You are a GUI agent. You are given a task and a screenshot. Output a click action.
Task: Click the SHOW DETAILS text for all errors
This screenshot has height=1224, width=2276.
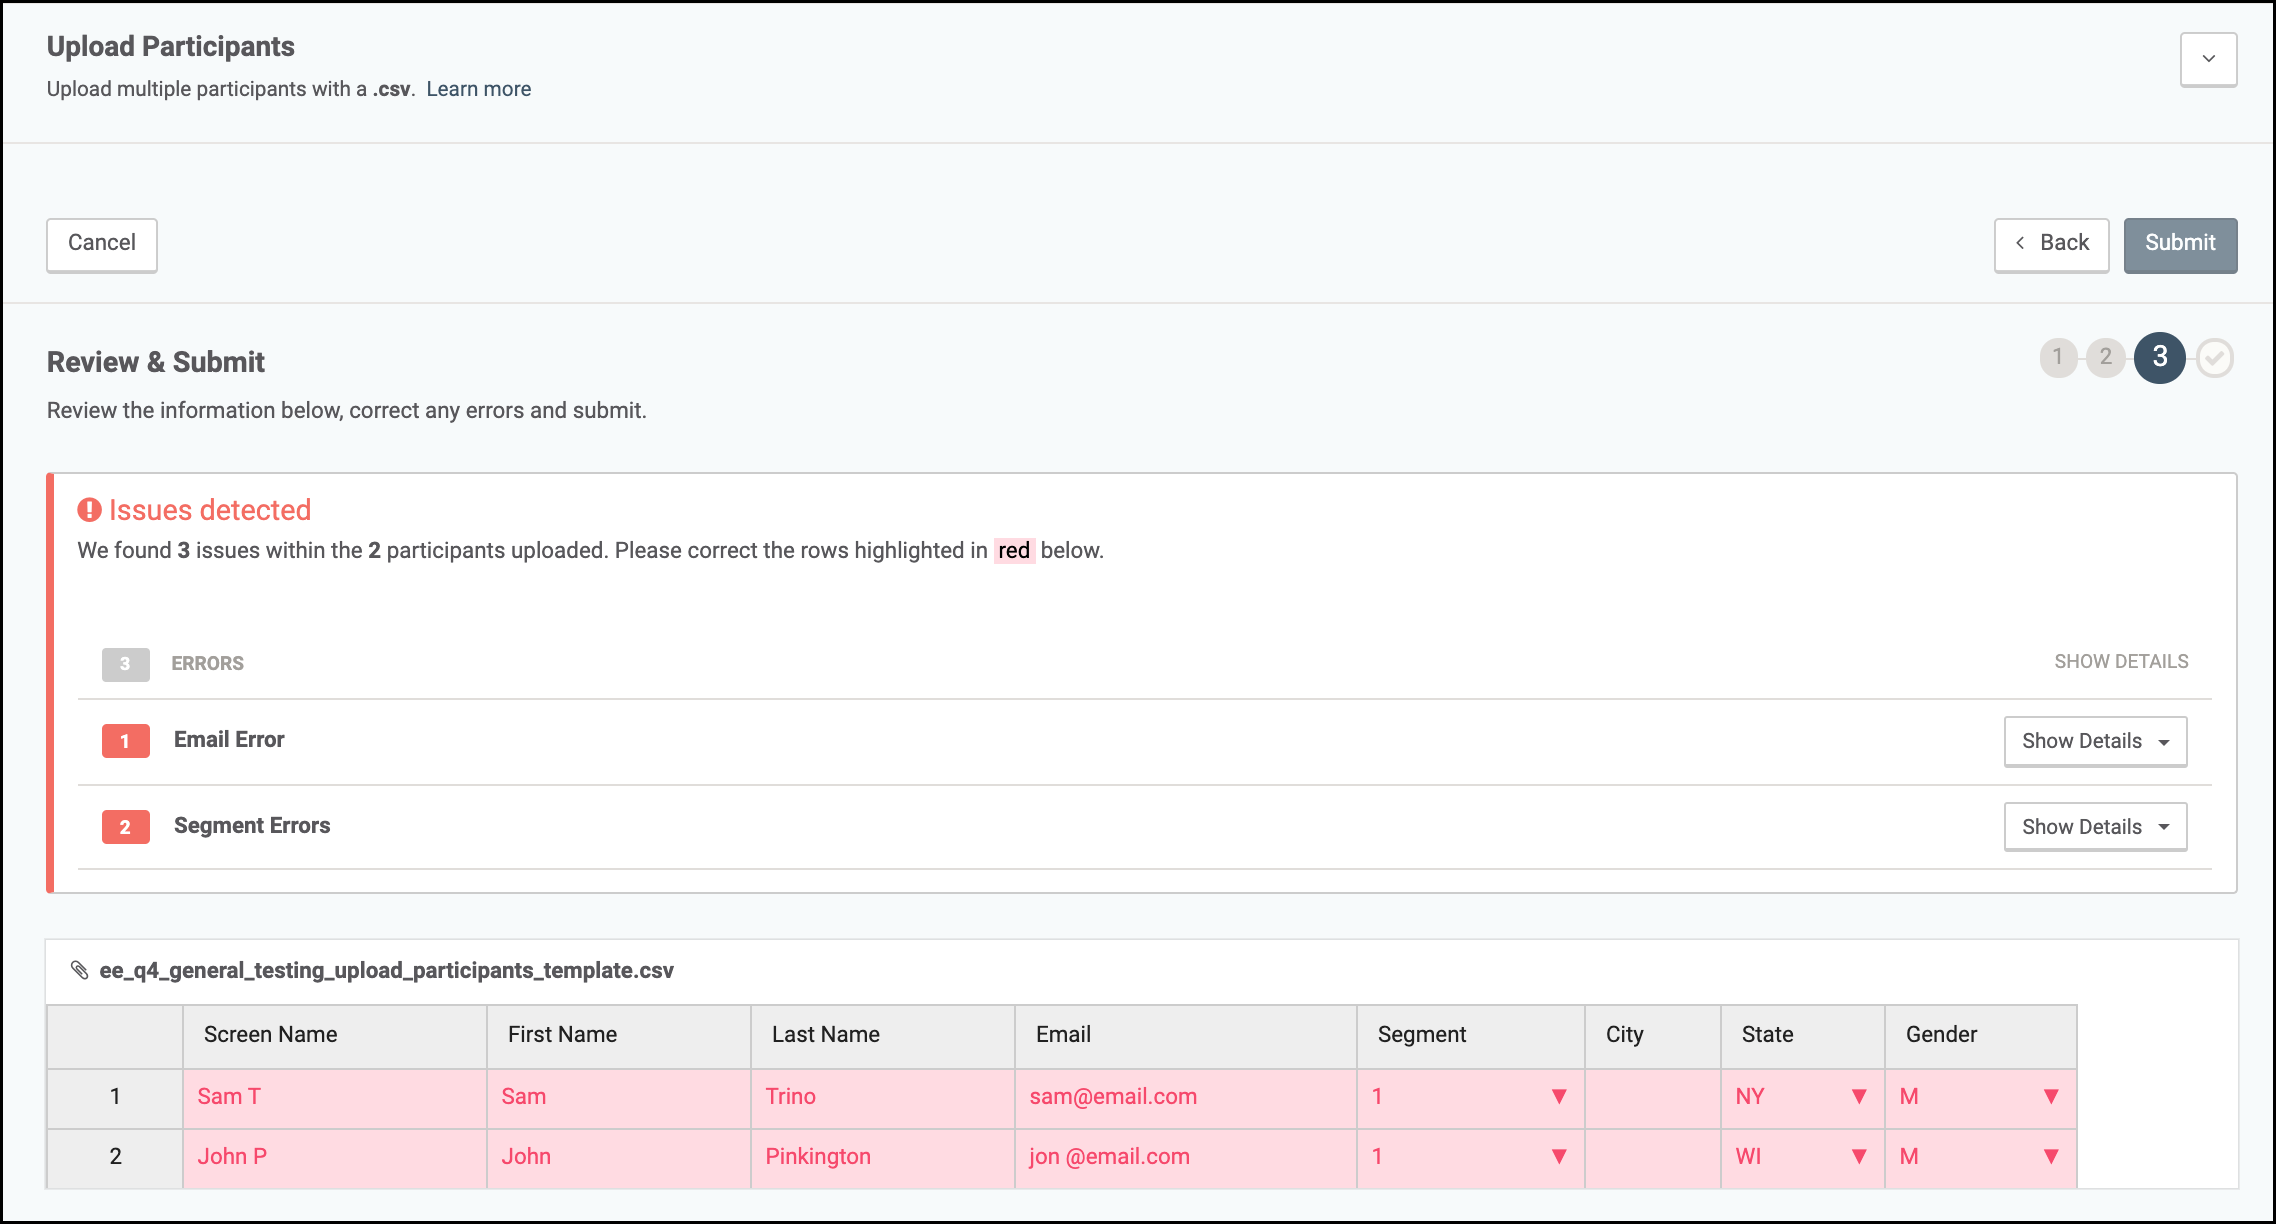tap(2121, 662)
